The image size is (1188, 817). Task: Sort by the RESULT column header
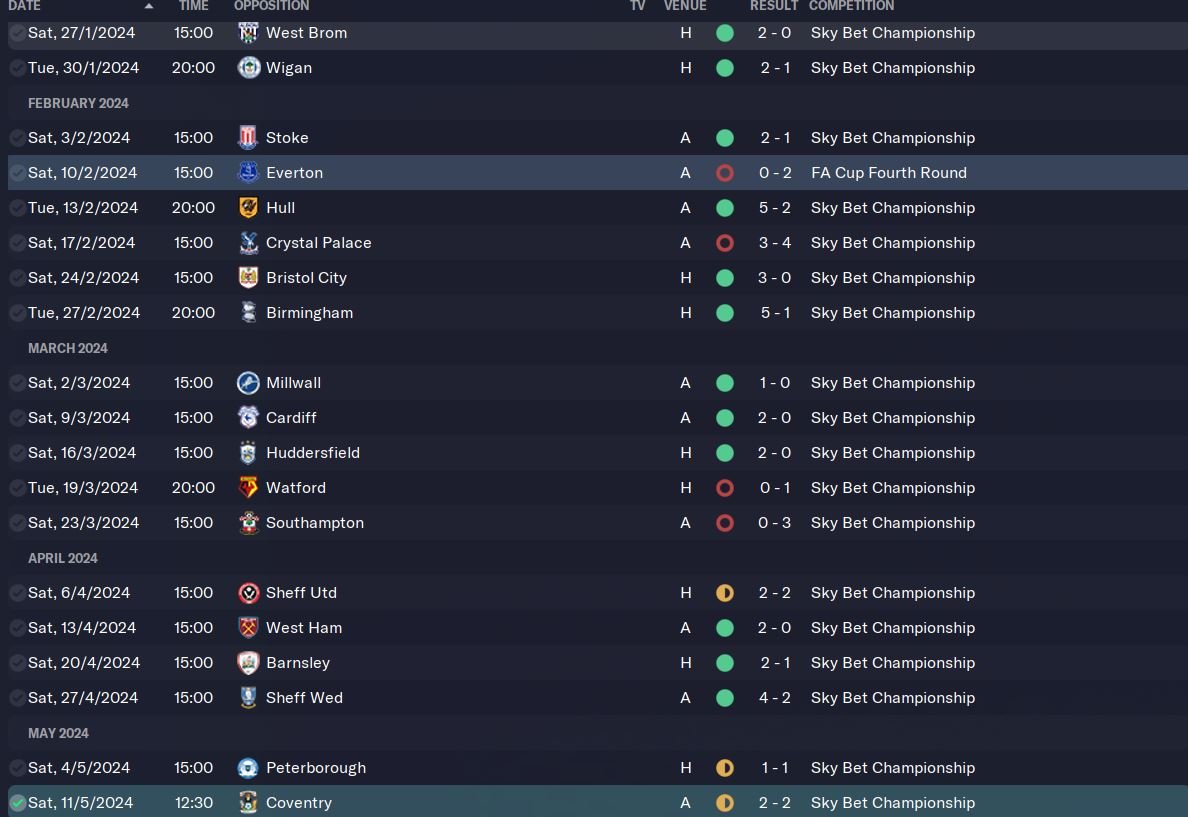coord(774,6)
